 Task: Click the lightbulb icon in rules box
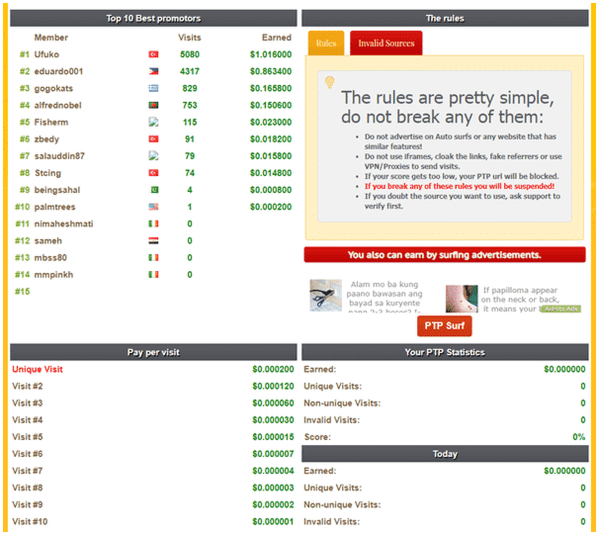point(330,82)
